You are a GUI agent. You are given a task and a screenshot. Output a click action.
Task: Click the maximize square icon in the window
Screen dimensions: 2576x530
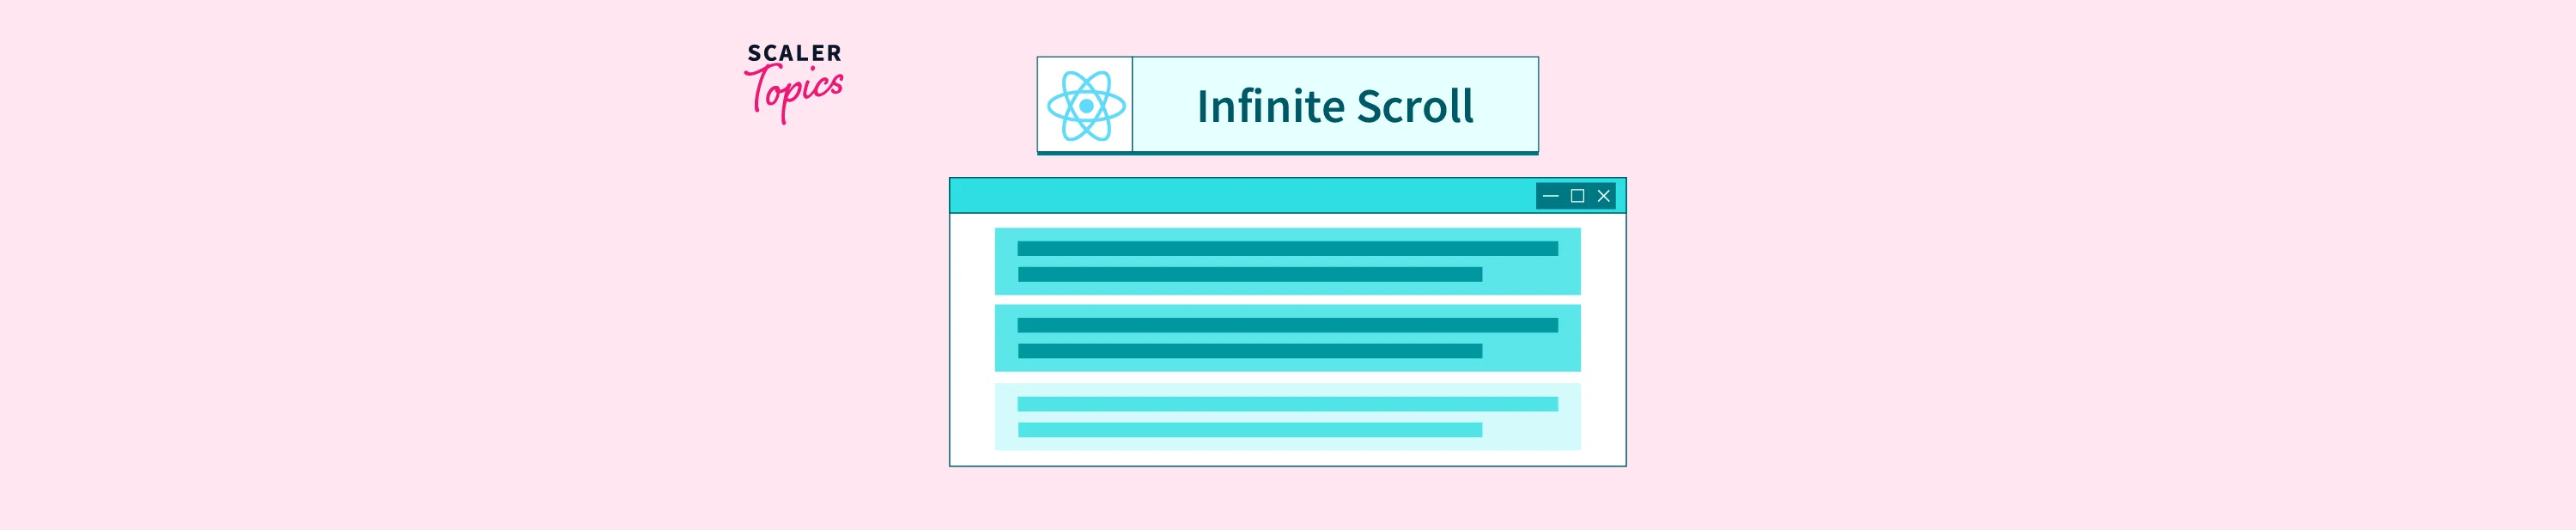1577,196
